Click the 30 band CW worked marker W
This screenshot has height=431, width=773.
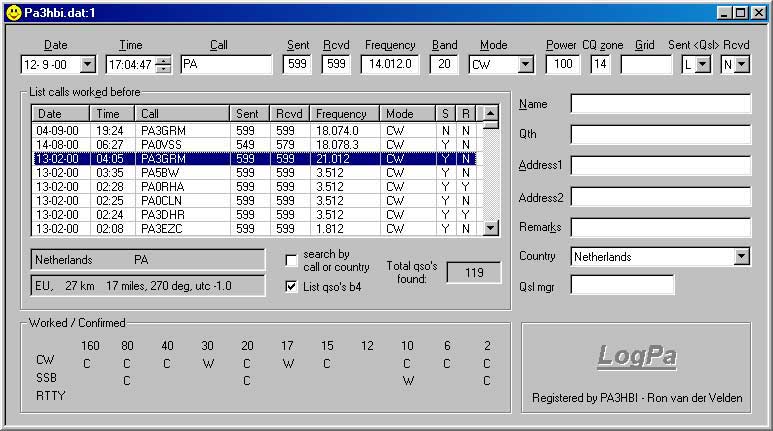(209, 364)
